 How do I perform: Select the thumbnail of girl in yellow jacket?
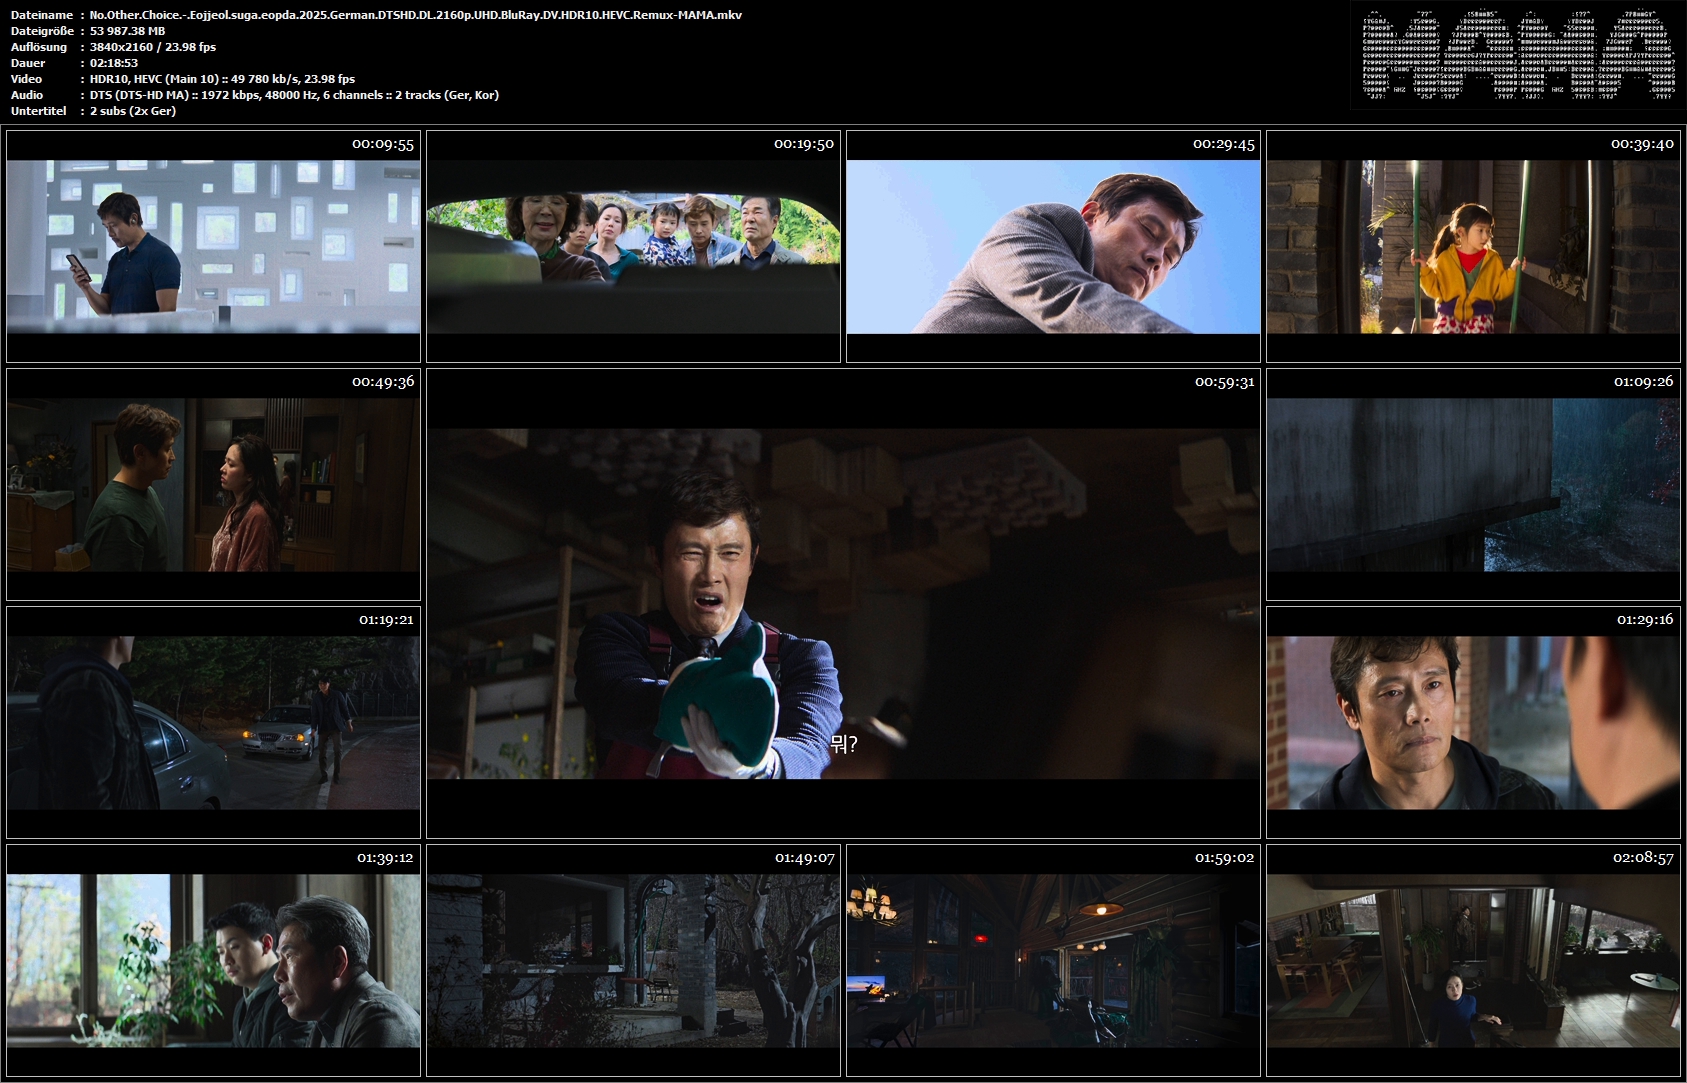click(1473, 247)
